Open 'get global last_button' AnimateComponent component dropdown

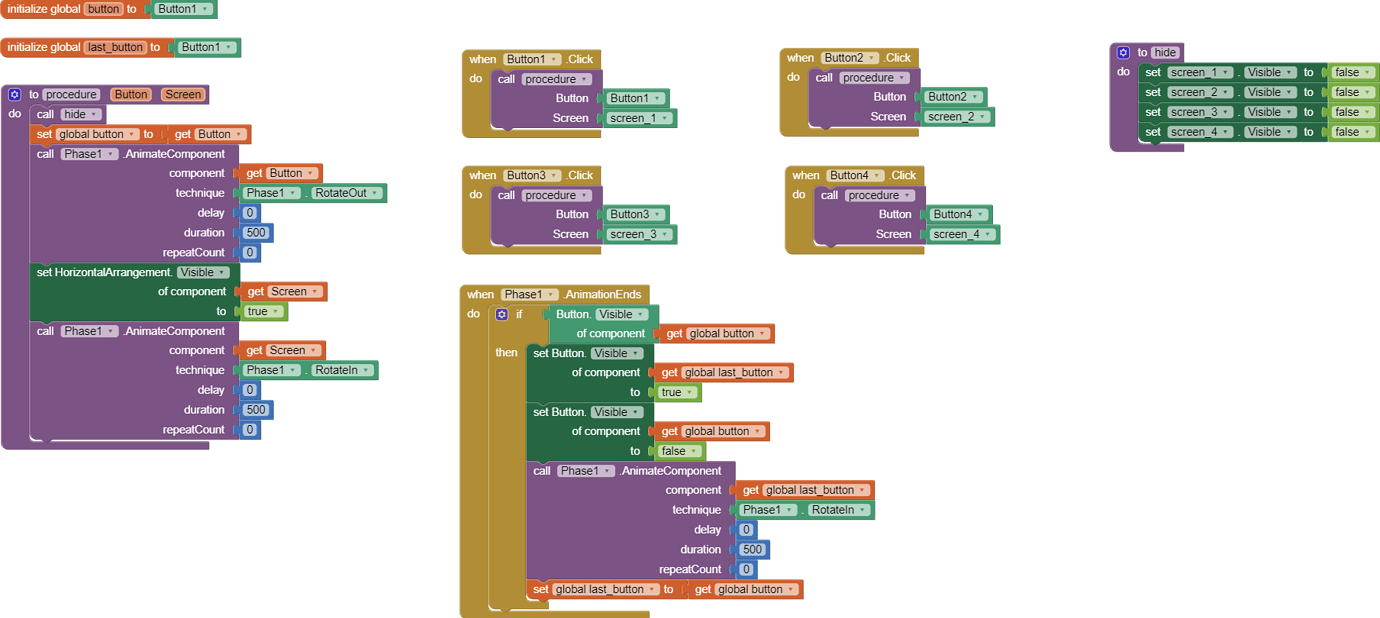816,490
